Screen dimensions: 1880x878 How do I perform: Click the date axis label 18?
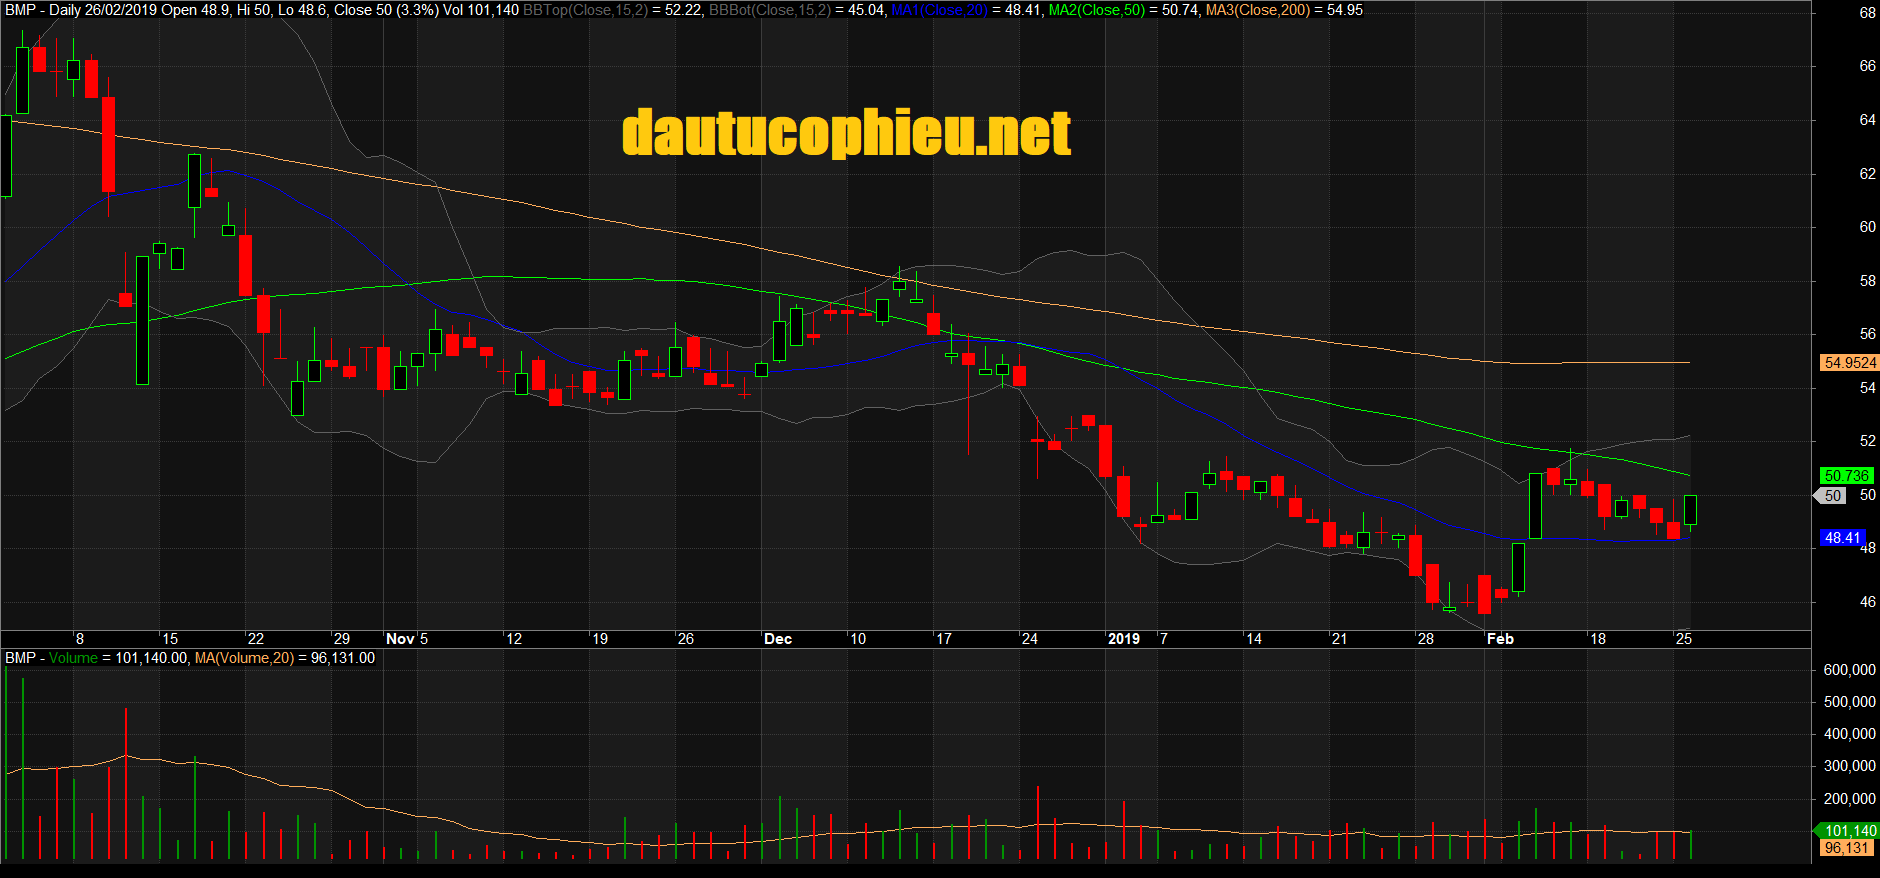[1598, 639]
